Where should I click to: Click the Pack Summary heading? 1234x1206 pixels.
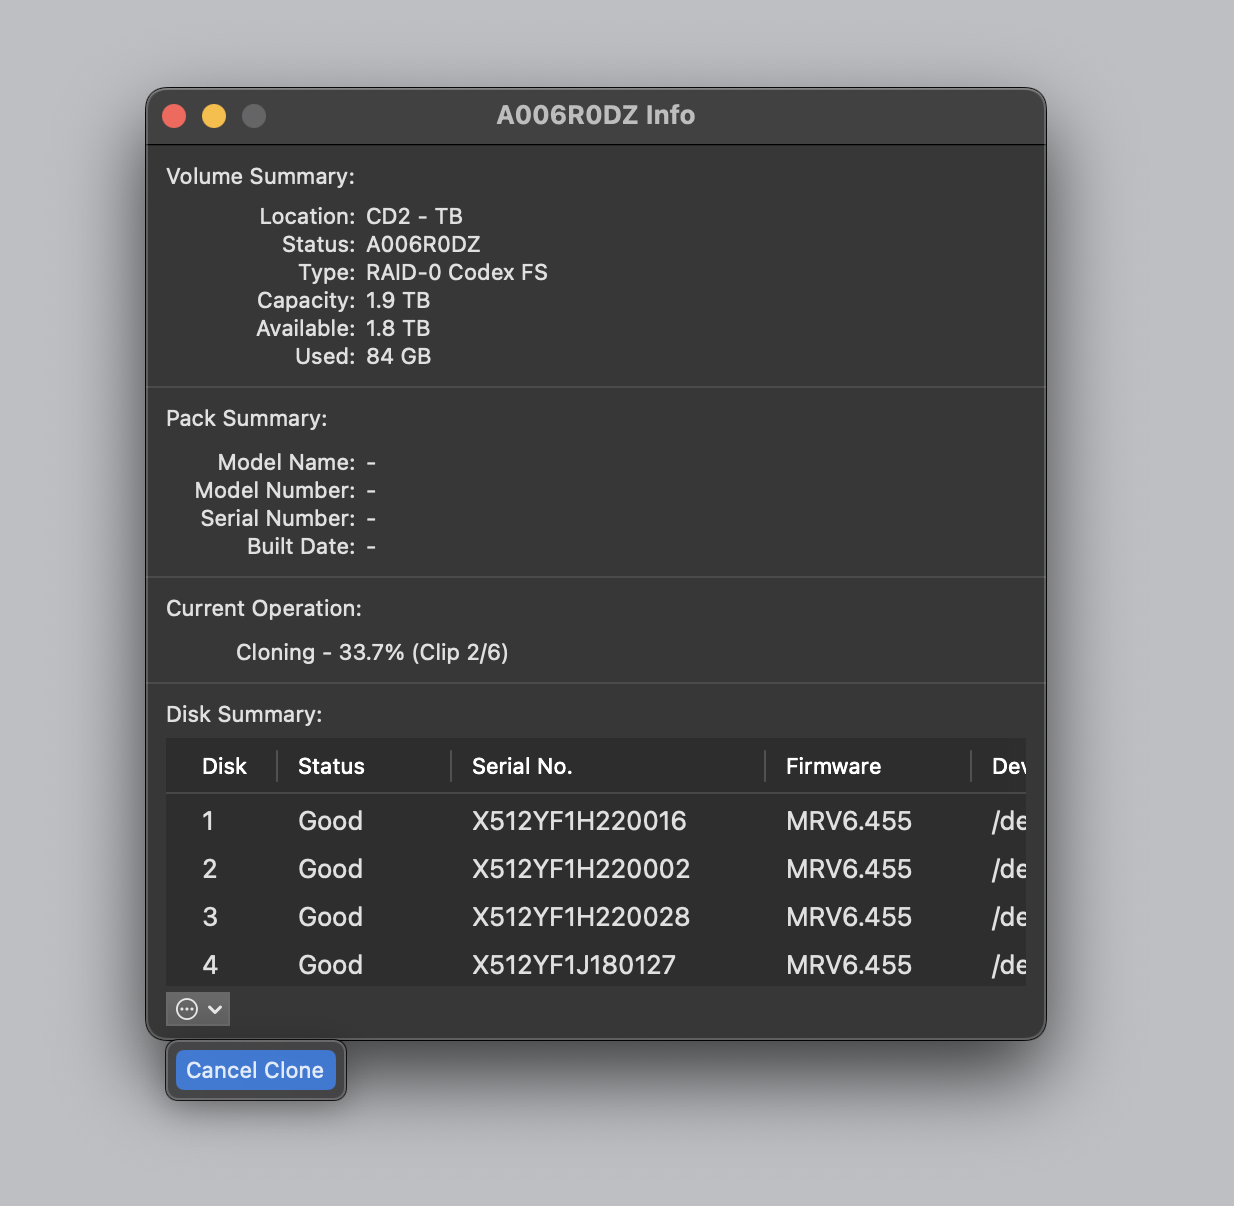[x=247, y=418]
